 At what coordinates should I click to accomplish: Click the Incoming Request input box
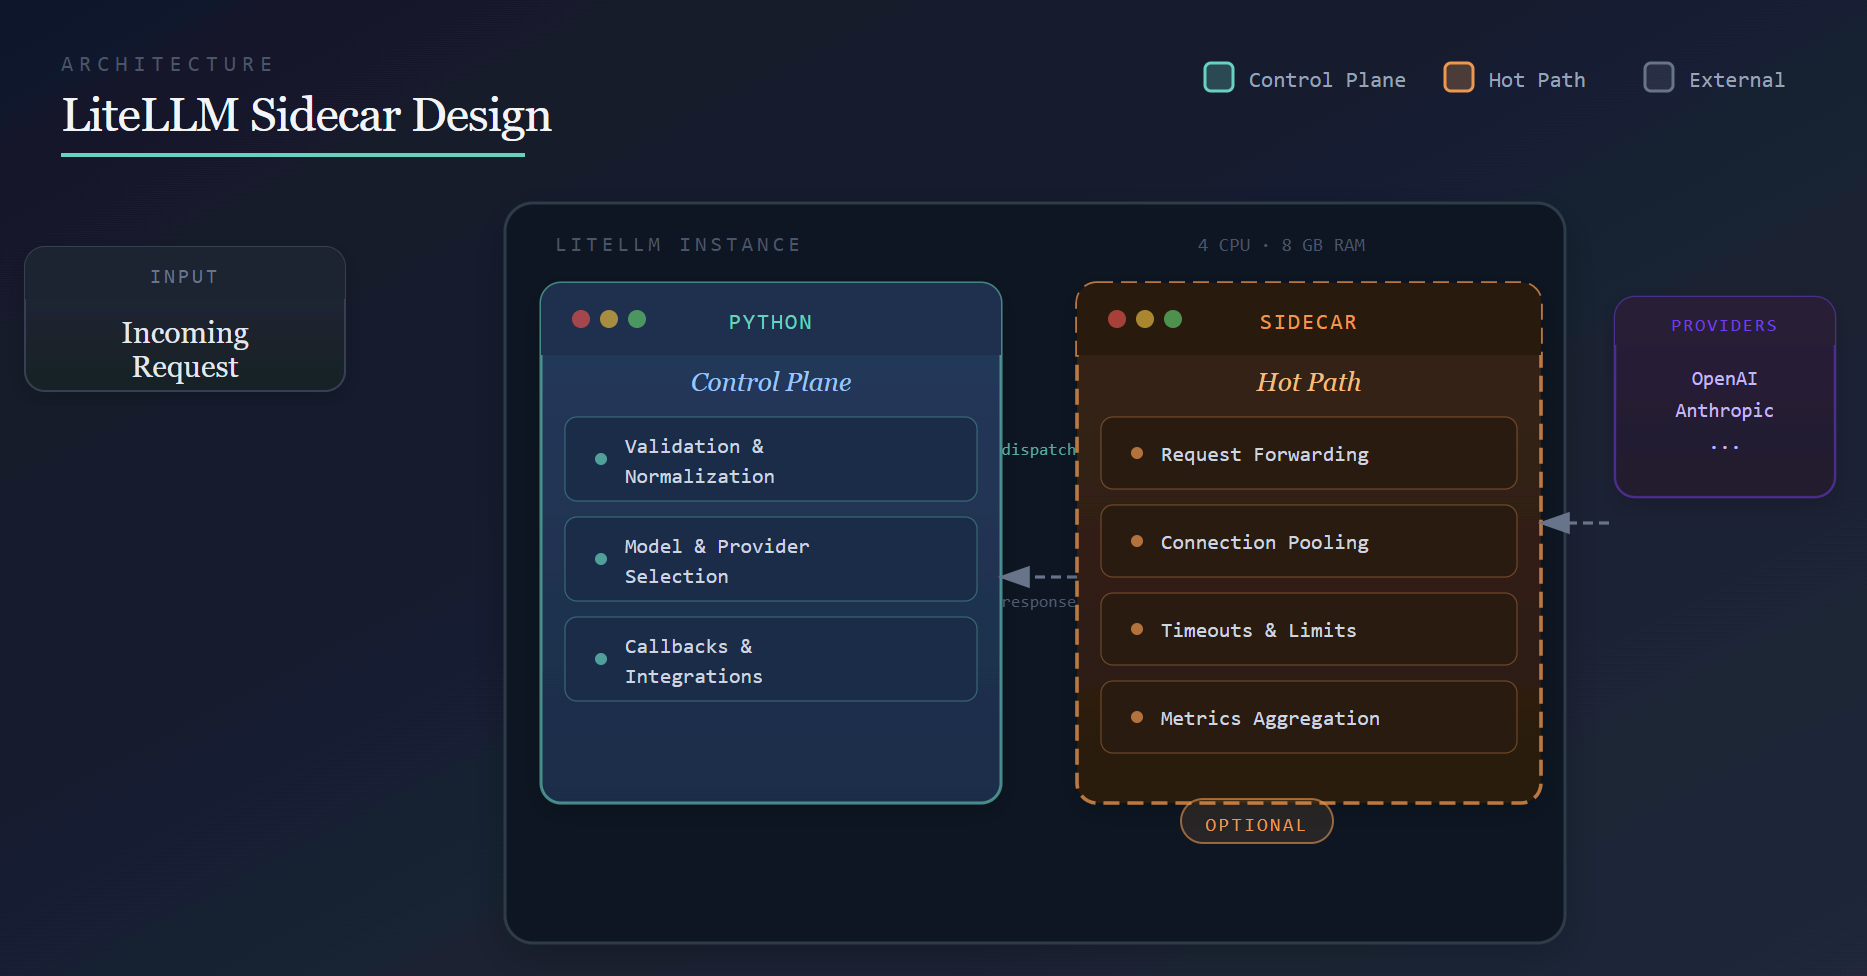(185, 319)
